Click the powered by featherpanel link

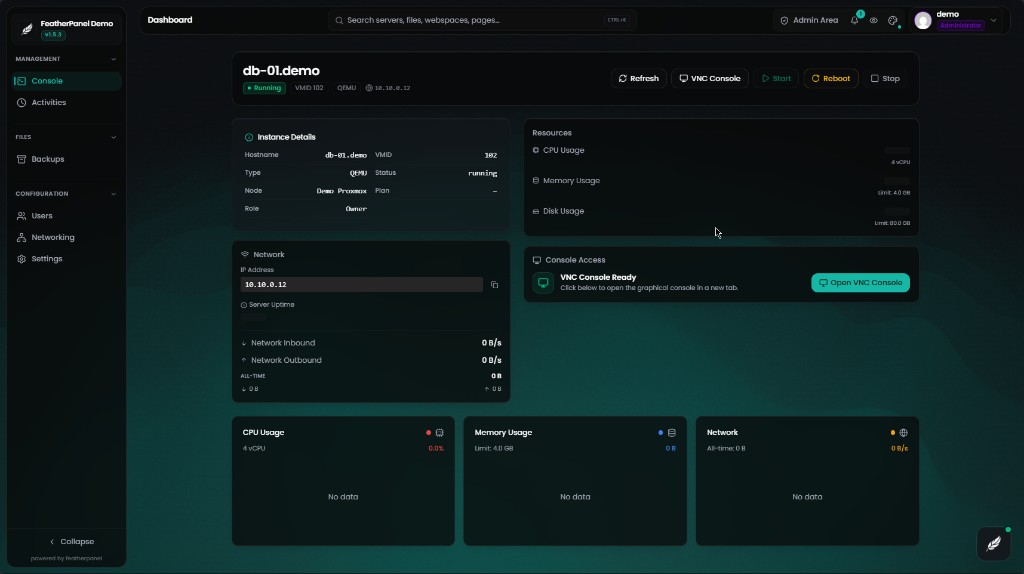[66, 559]
